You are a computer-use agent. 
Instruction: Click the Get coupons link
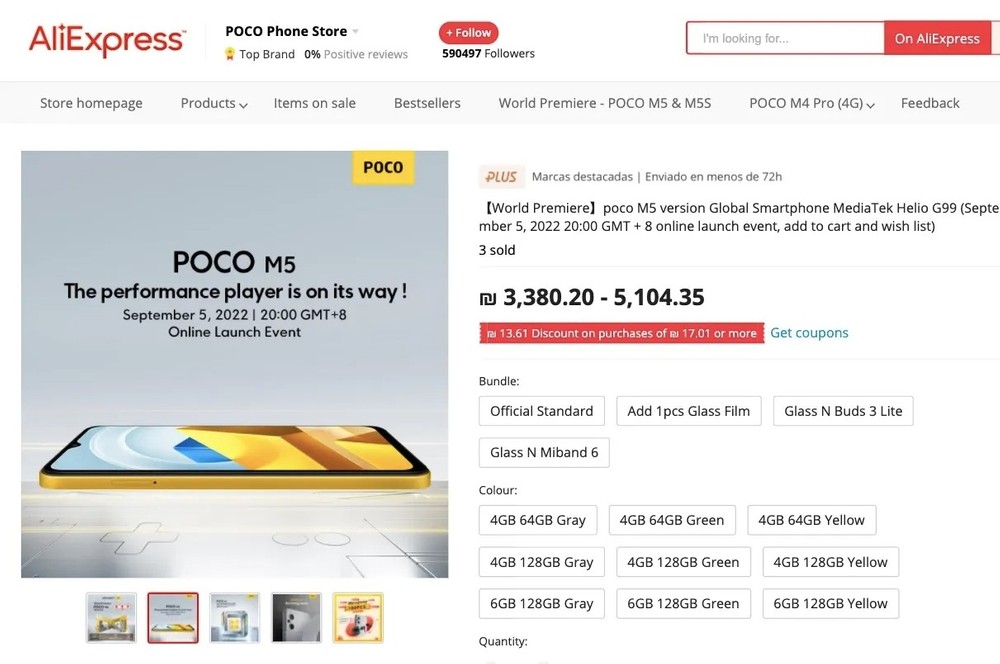[809, 333]
